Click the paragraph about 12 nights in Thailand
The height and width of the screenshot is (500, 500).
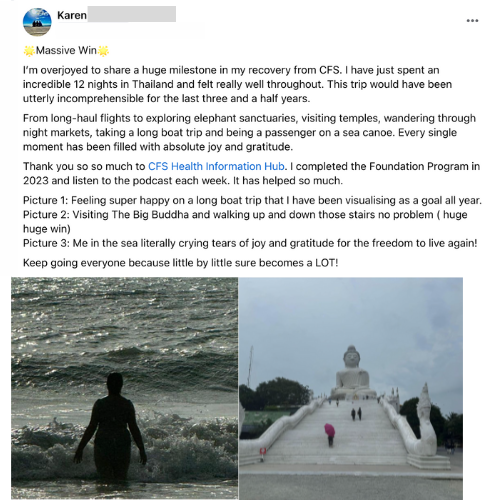[x=237, y=84]
